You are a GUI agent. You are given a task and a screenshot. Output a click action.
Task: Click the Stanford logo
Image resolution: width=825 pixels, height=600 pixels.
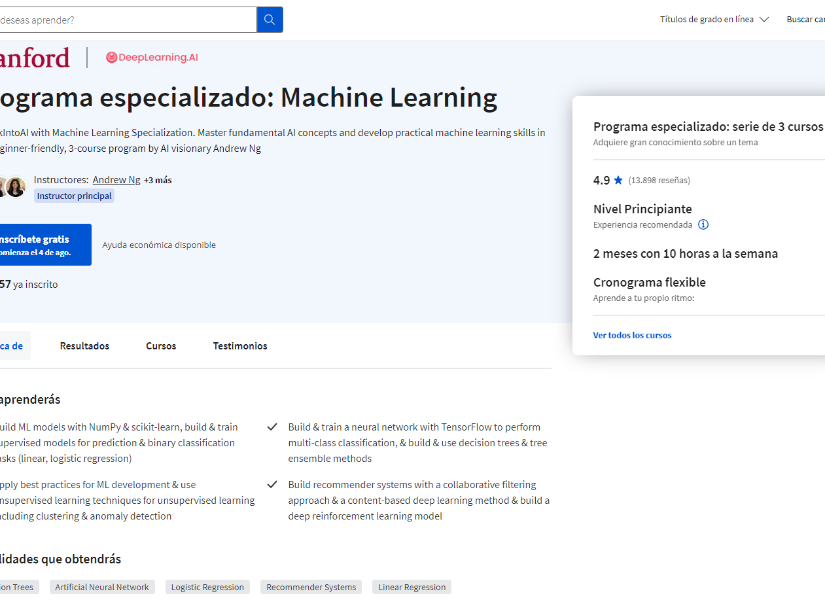click(x=35, y=58)
